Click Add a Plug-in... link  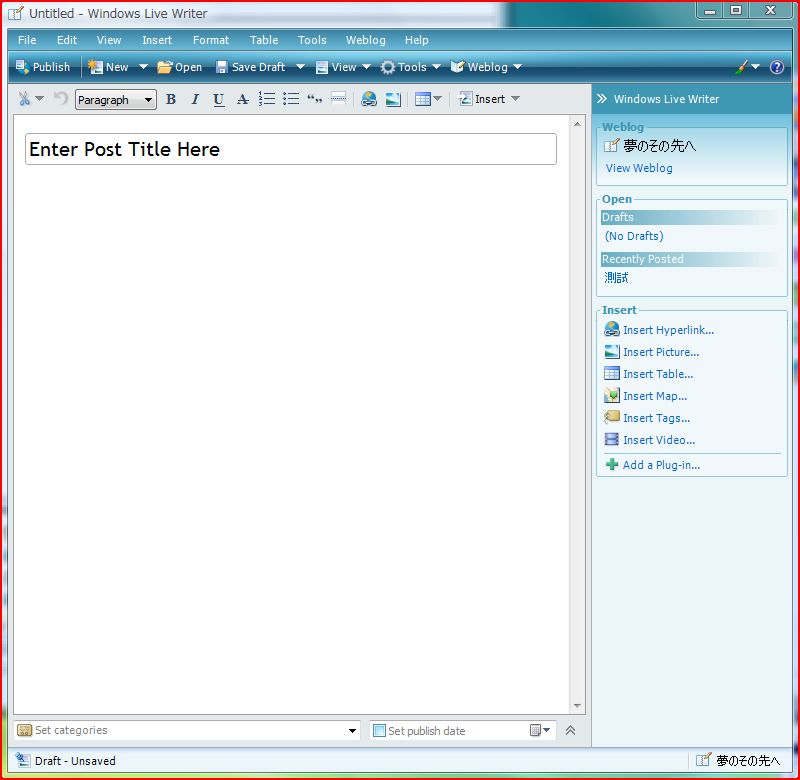pyautogui.click(x=661, y=465)
